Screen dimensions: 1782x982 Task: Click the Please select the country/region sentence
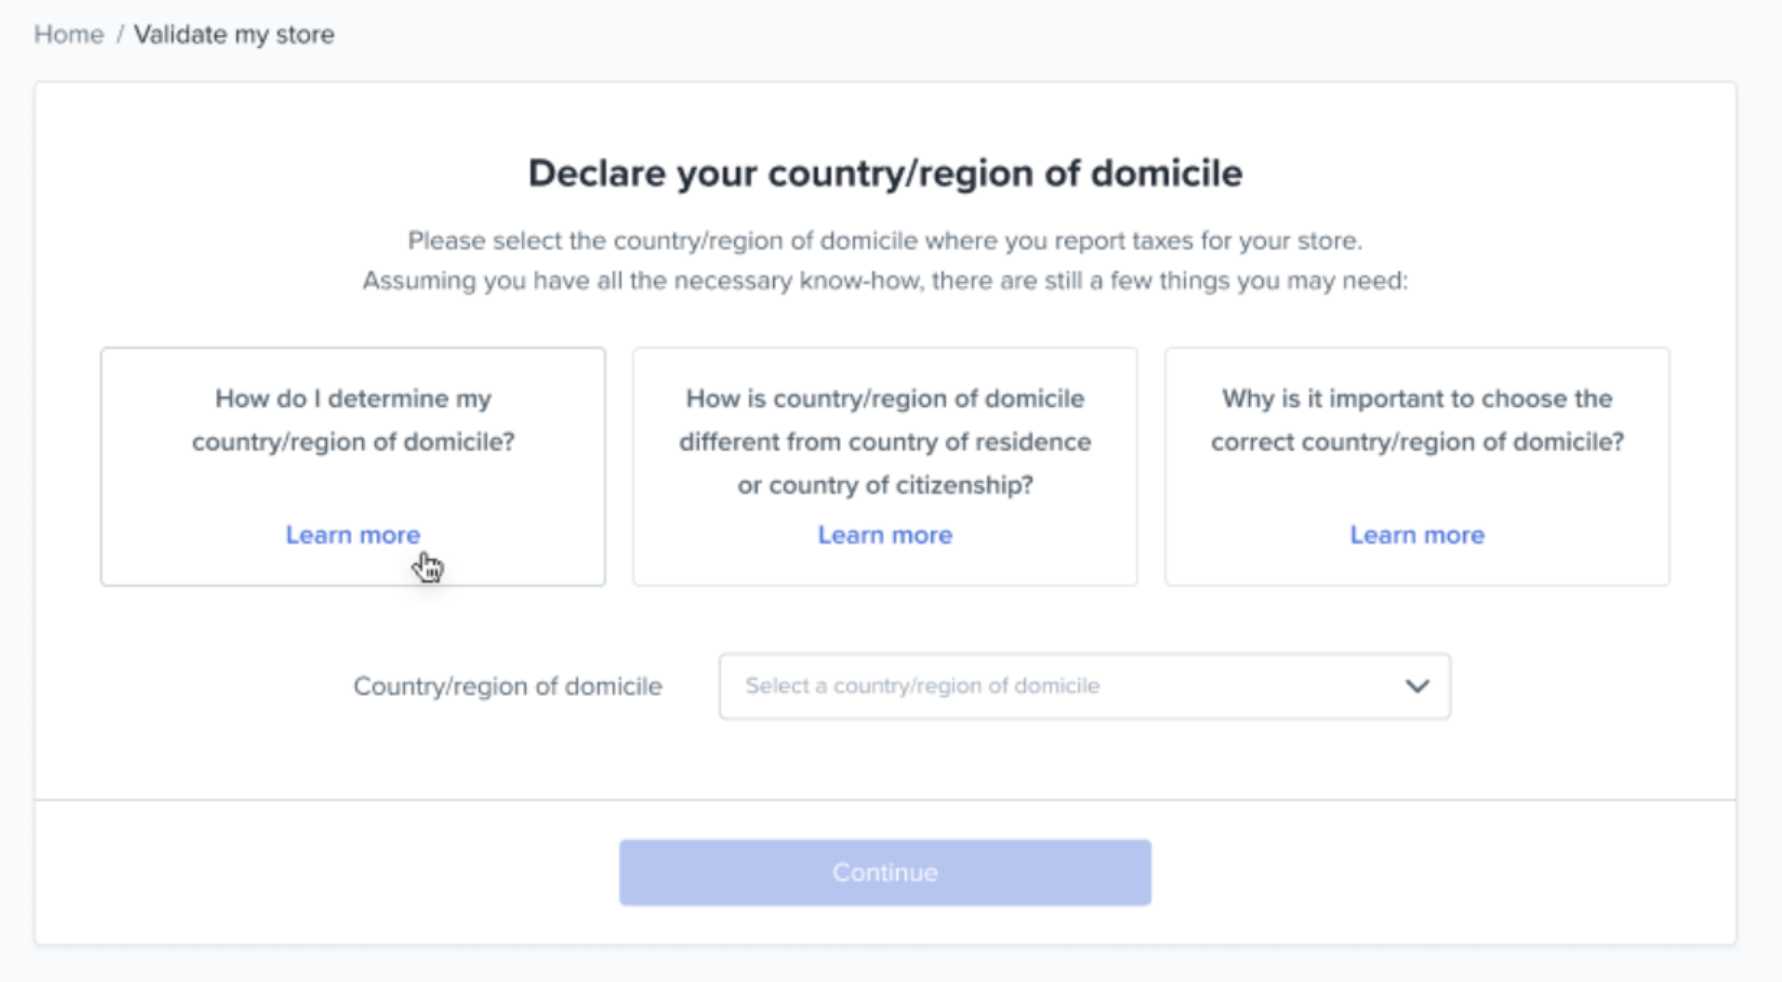tap(885, 241)
